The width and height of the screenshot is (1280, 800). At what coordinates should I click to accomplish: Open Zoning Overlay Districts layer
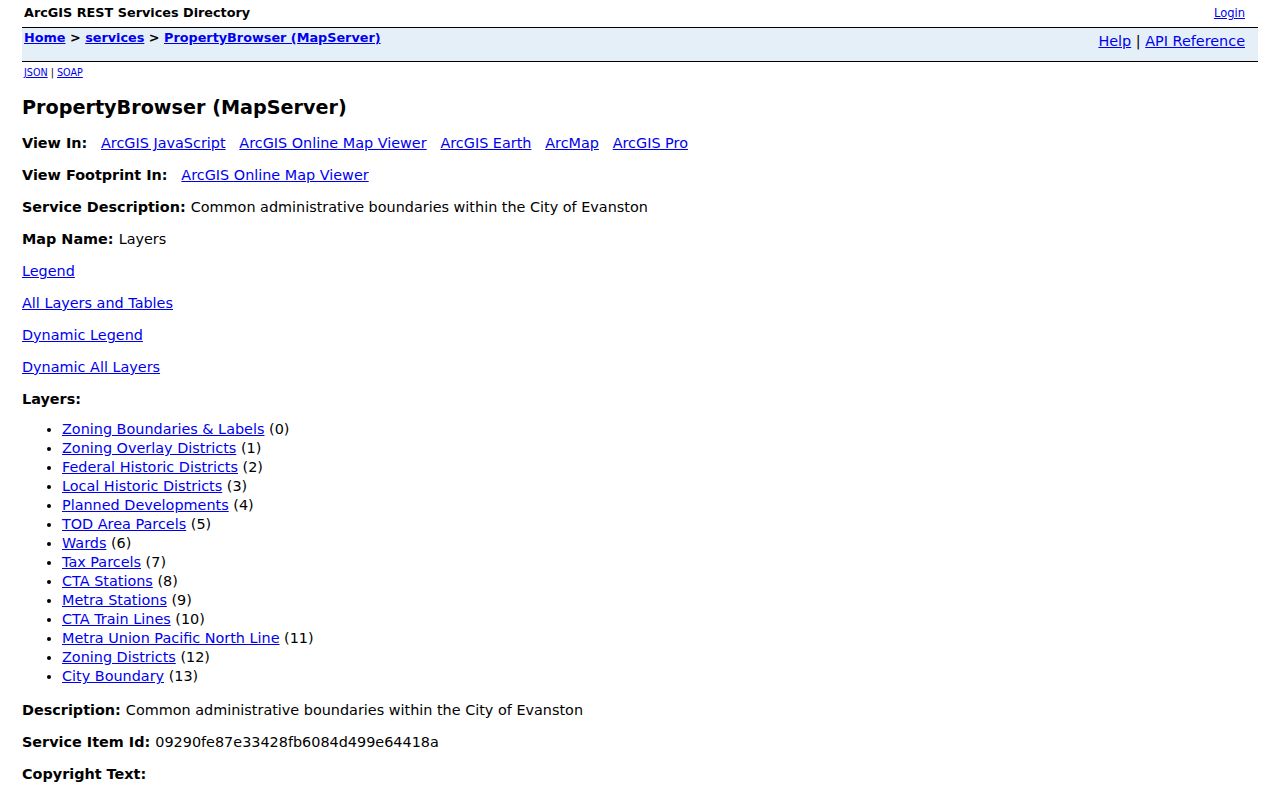pos(149,448)
